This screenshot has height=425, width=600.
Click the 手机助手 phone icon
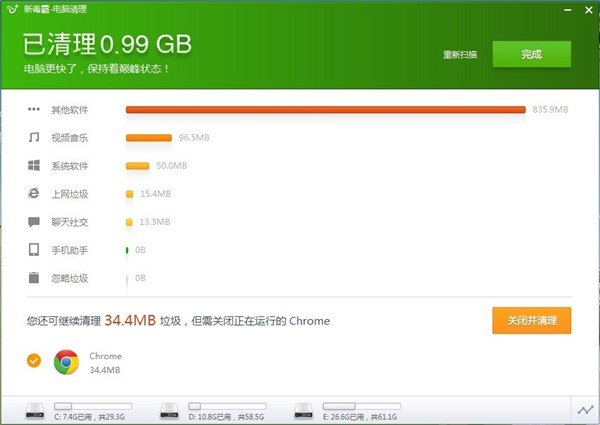(33, 249)
